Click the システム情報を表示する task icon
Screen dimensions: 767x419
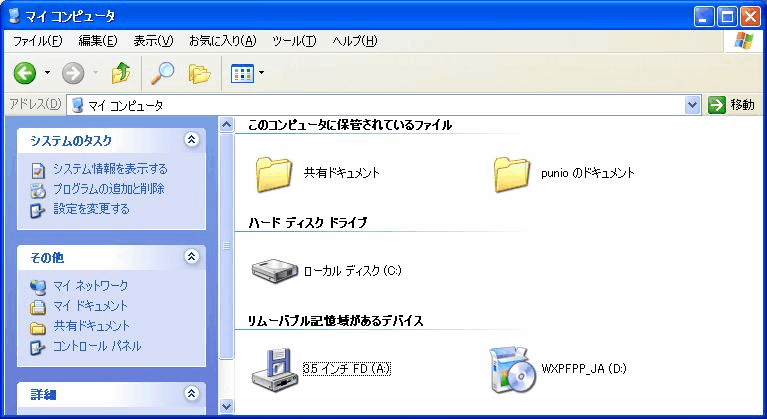[38, 170]
